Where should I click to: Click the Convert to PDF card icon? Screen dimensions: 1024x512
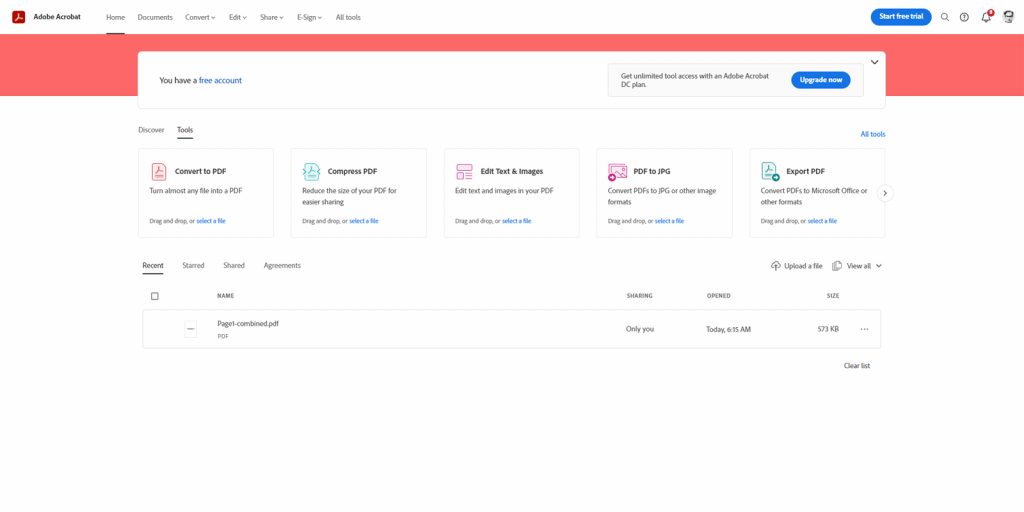[x=159, y=172]
